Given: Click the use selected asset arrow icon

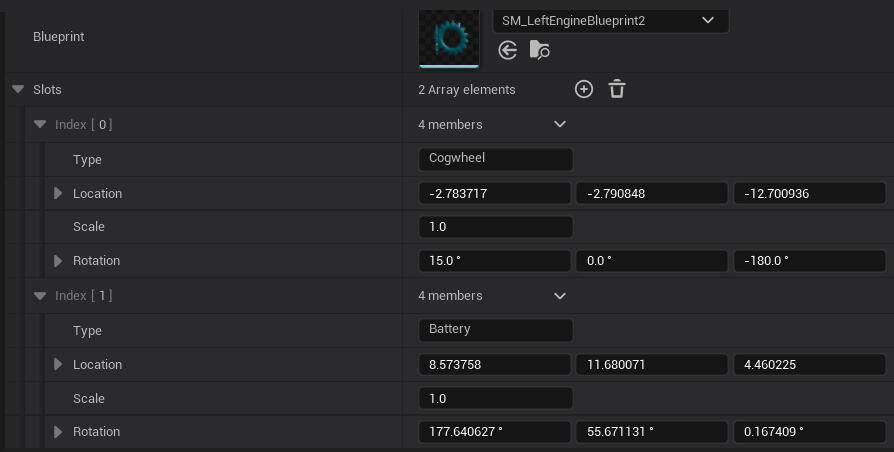Looking at the screenshot, I should point(508,50).
